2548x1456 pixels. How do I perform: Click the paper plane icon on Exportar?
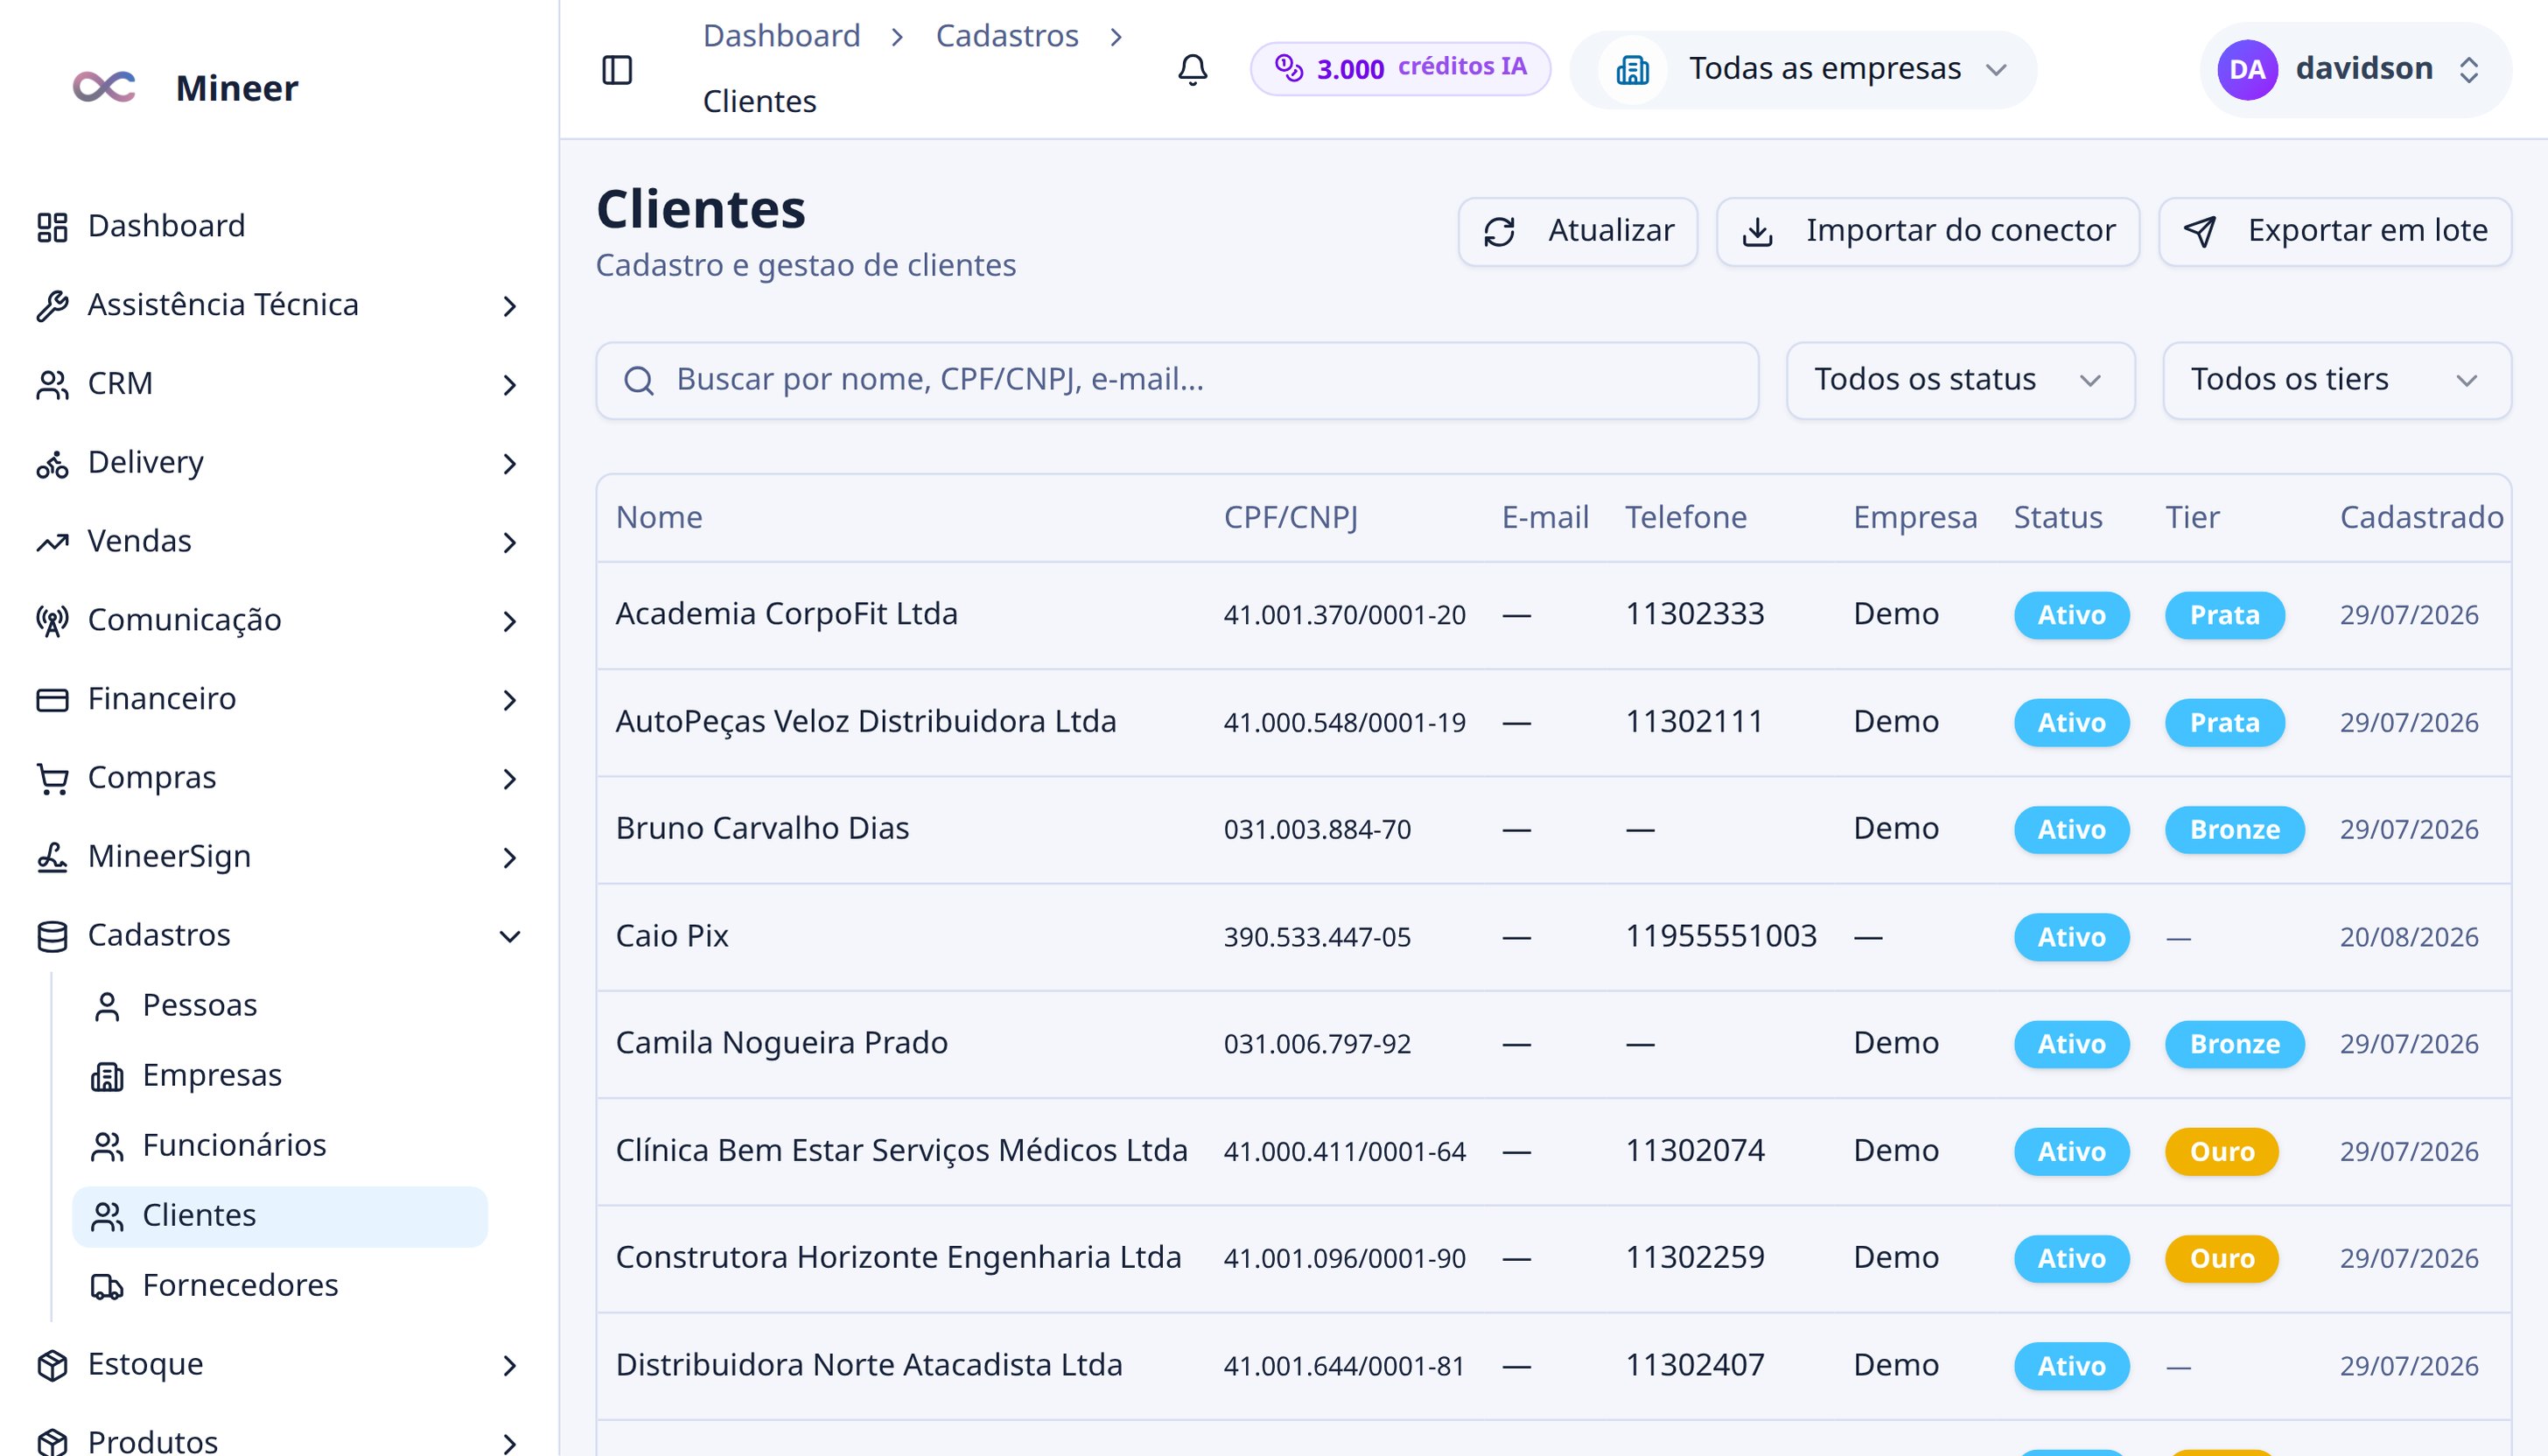pos(2199,232)
